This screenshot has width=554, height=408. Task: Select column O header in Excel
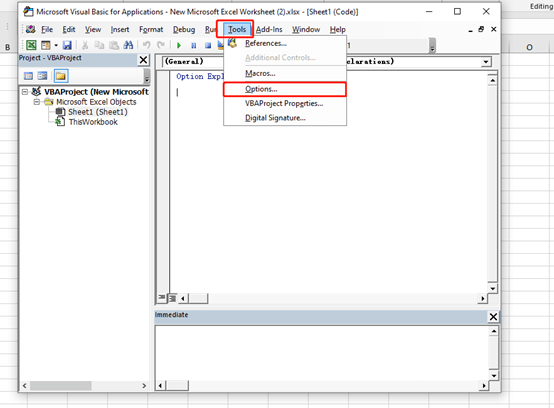pos(529,47)
